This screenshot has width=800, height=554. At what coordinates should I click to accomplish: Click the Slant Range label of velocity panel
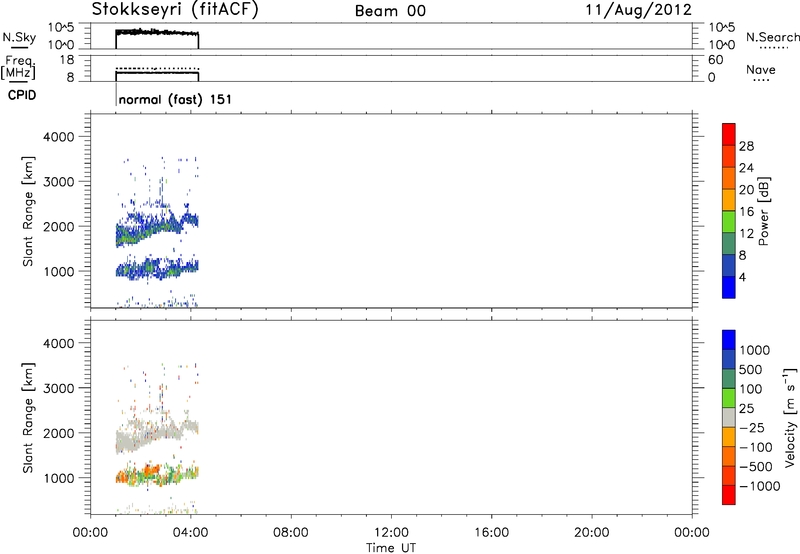[x=28, y=417]
